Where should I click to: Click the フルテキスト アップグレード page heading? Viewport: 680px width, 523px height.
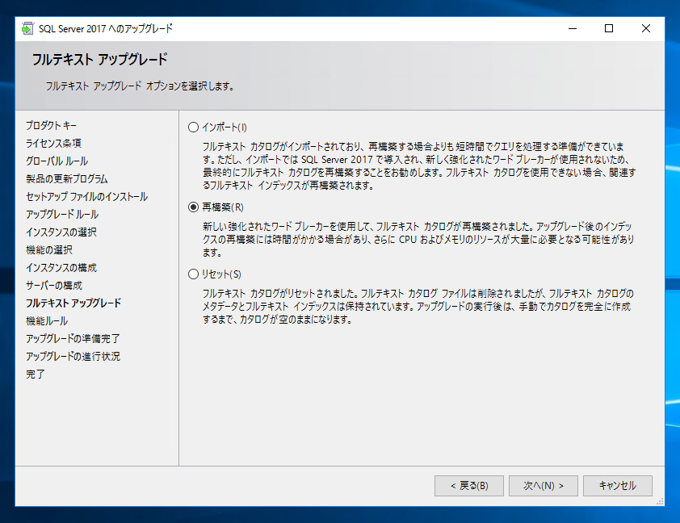100,59
